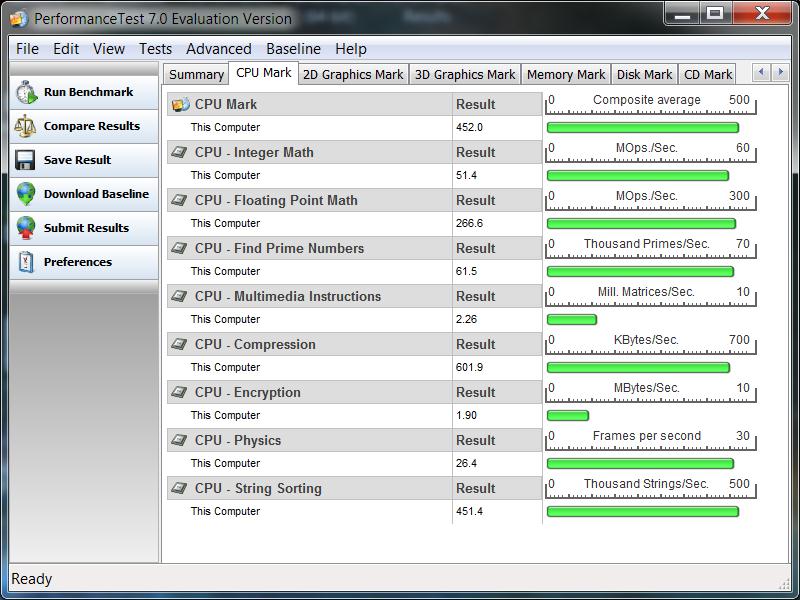
Task: Click the Download Baseline globe icon
Action: (26, 194)
